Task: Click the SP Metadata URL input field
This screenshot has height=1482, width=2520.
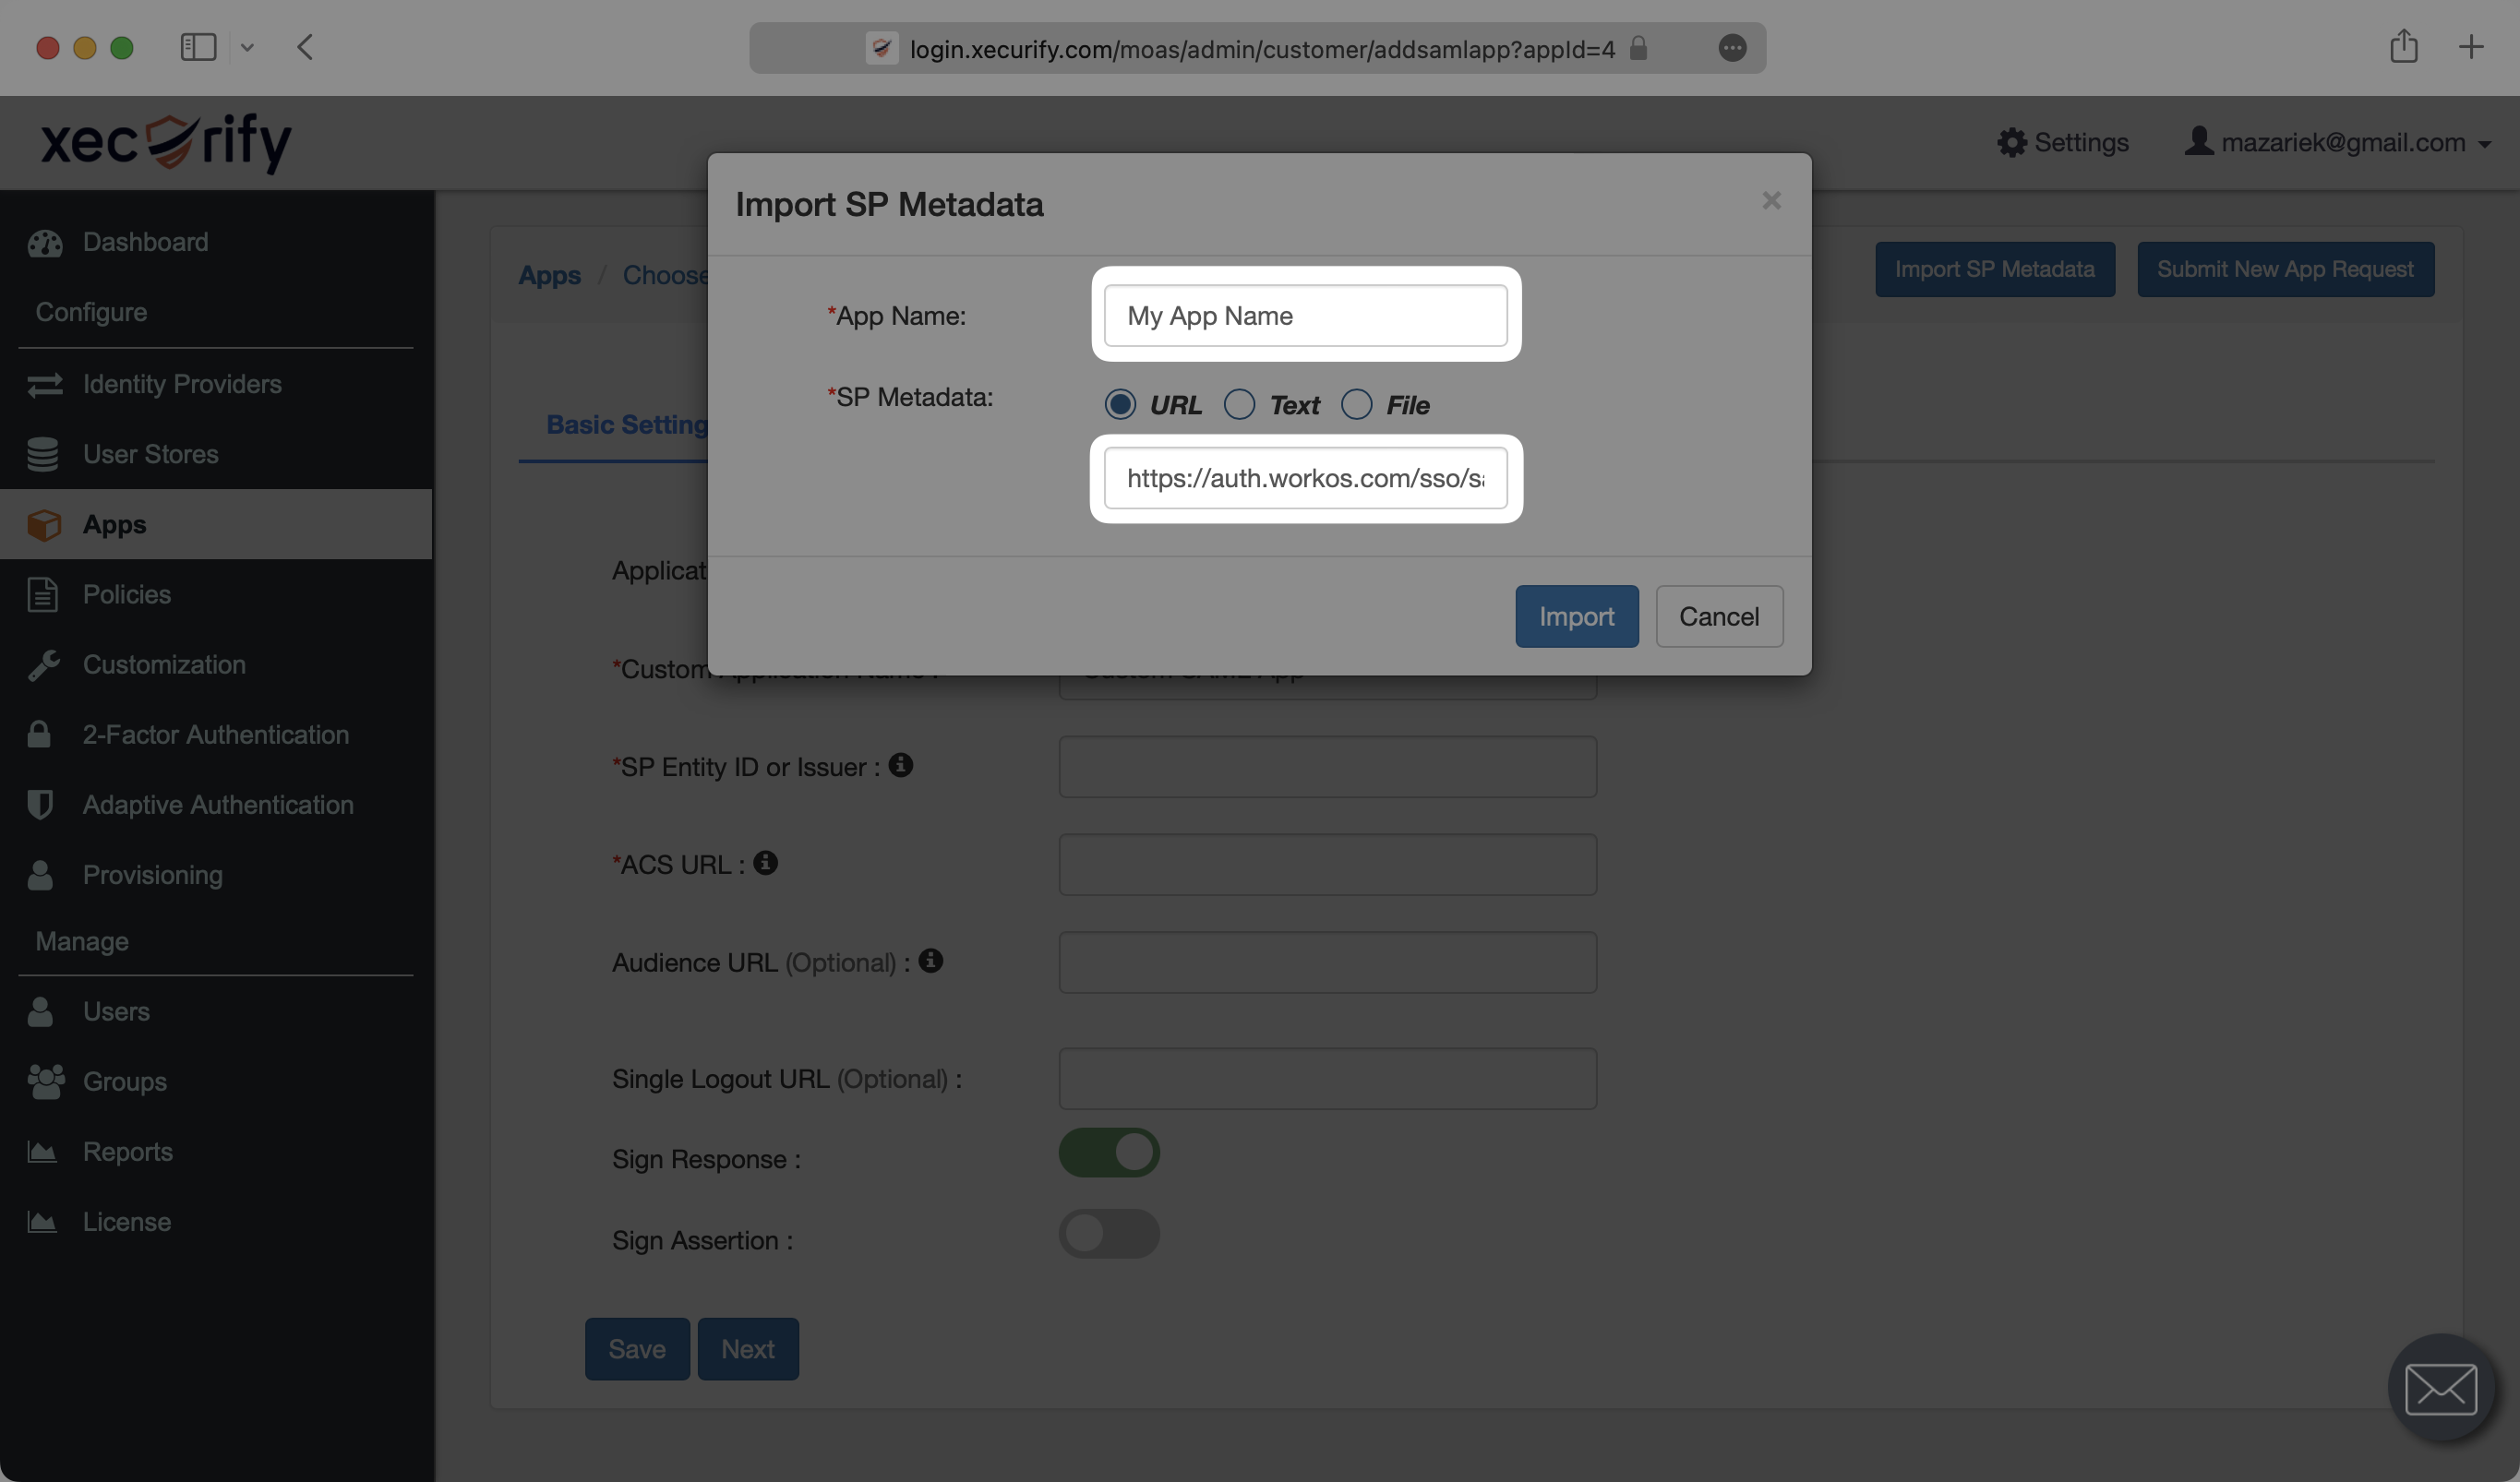Action: (x=1304, y=478)
